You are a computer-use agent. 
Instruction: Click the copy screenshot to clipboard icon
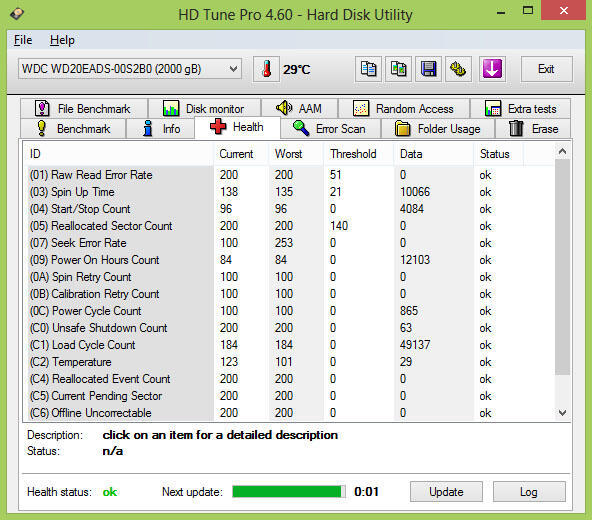pos(398,69)
